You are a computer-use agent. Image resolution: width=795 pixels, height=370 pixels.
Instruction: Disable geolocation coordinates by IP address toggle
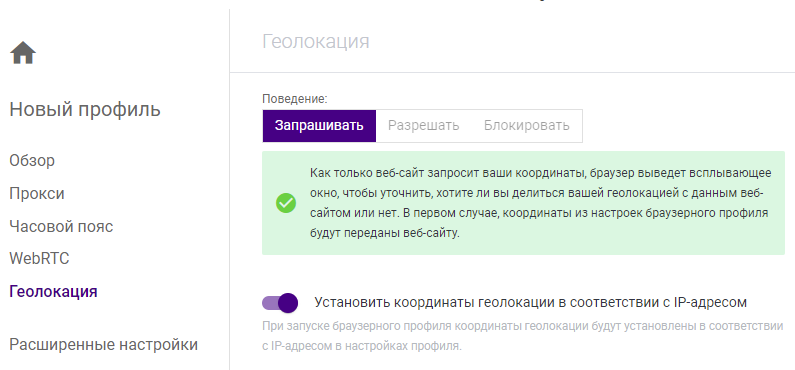click(x=280, y=303)
